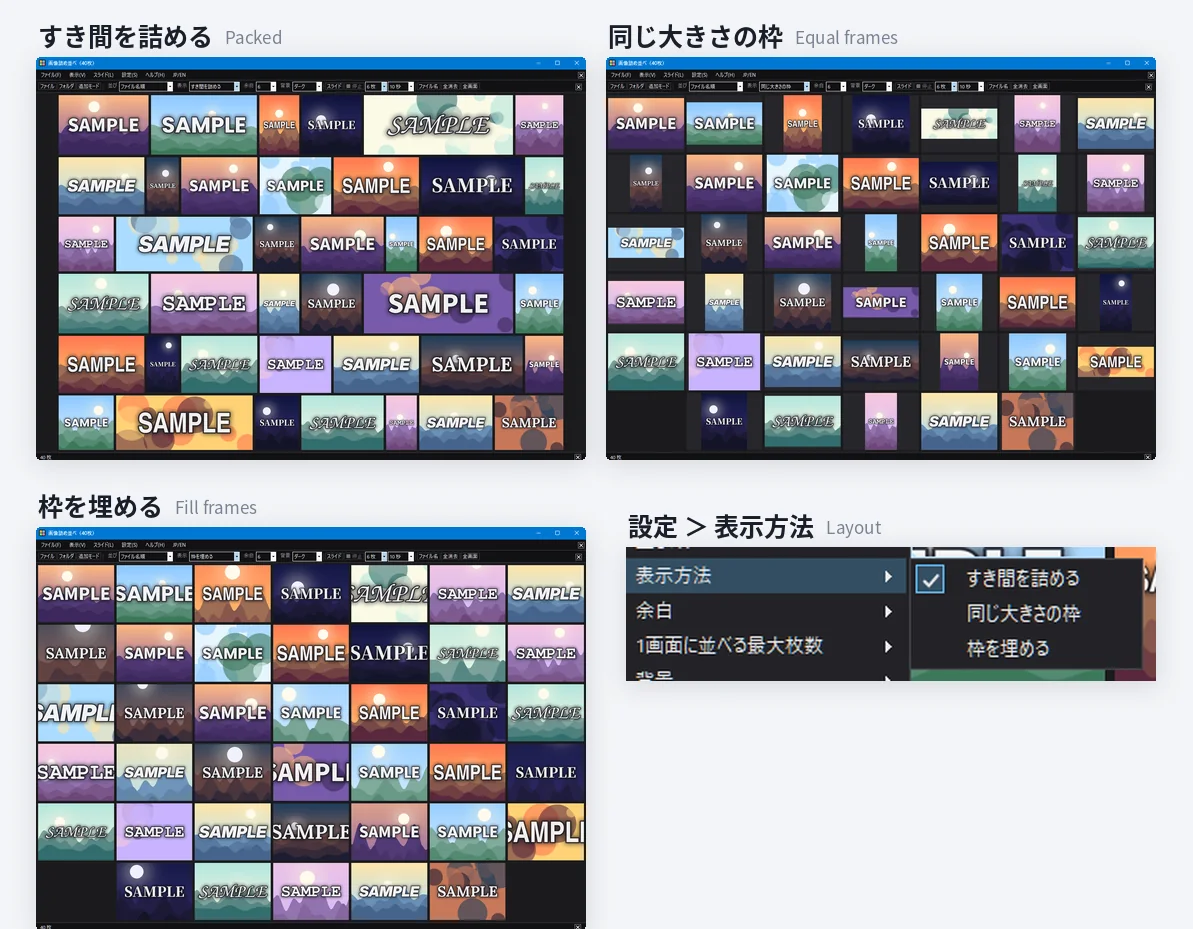Open the ダーク background dropdown in the Packed window

pyautogui.click(x=307, y=87)
